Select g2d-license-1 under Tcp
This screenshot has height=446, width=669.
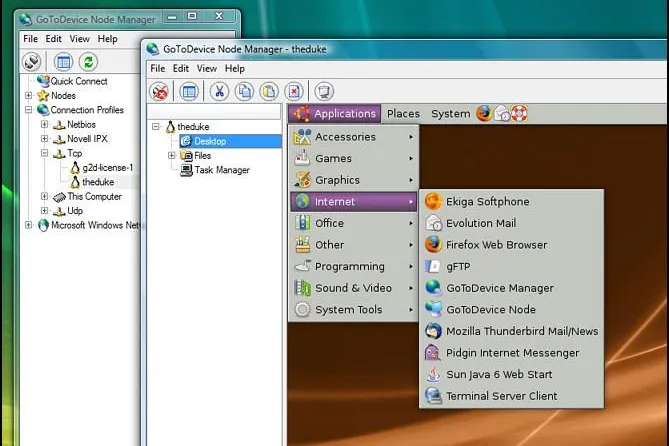click(x=102, y=167)
